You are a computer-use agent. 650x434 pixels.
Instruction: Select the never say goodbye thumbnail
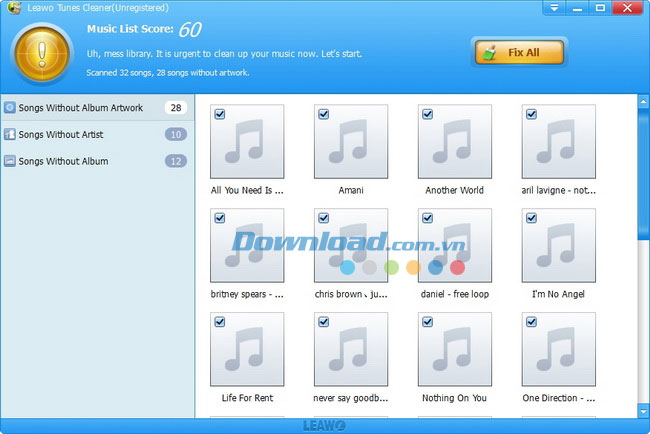pos(351,349)
